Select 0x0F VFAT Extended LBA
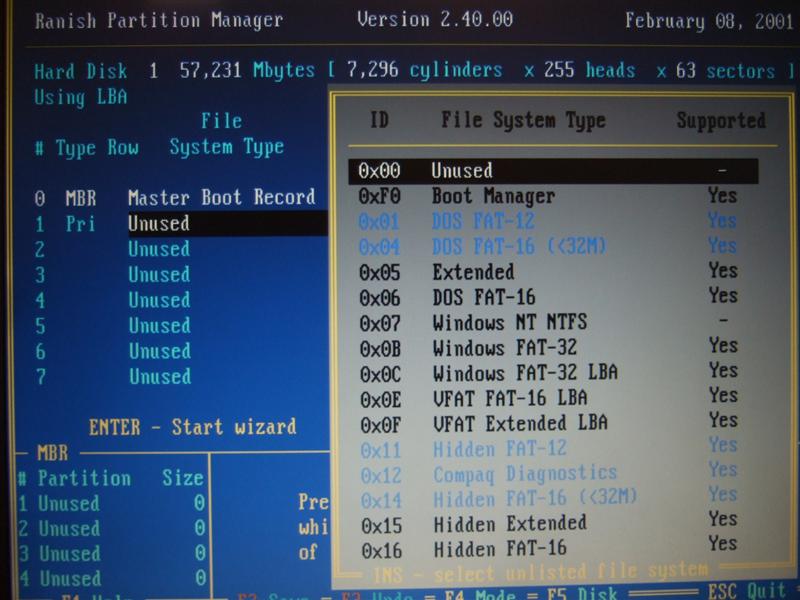The height and width of the screenshot is (600, 800). pyautogui.click(x=548, y=423)
